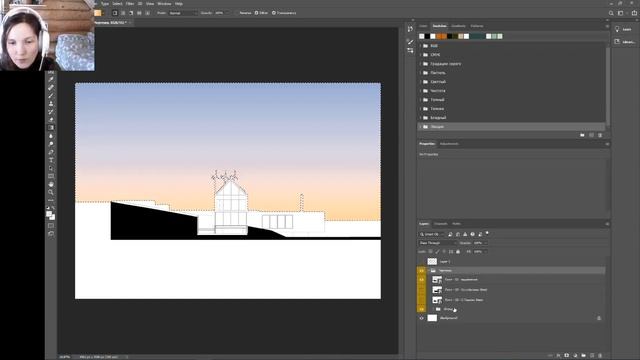Select the Horizontal Type tool
Viewport: 640px width, 360px height.
click(51, 160)
